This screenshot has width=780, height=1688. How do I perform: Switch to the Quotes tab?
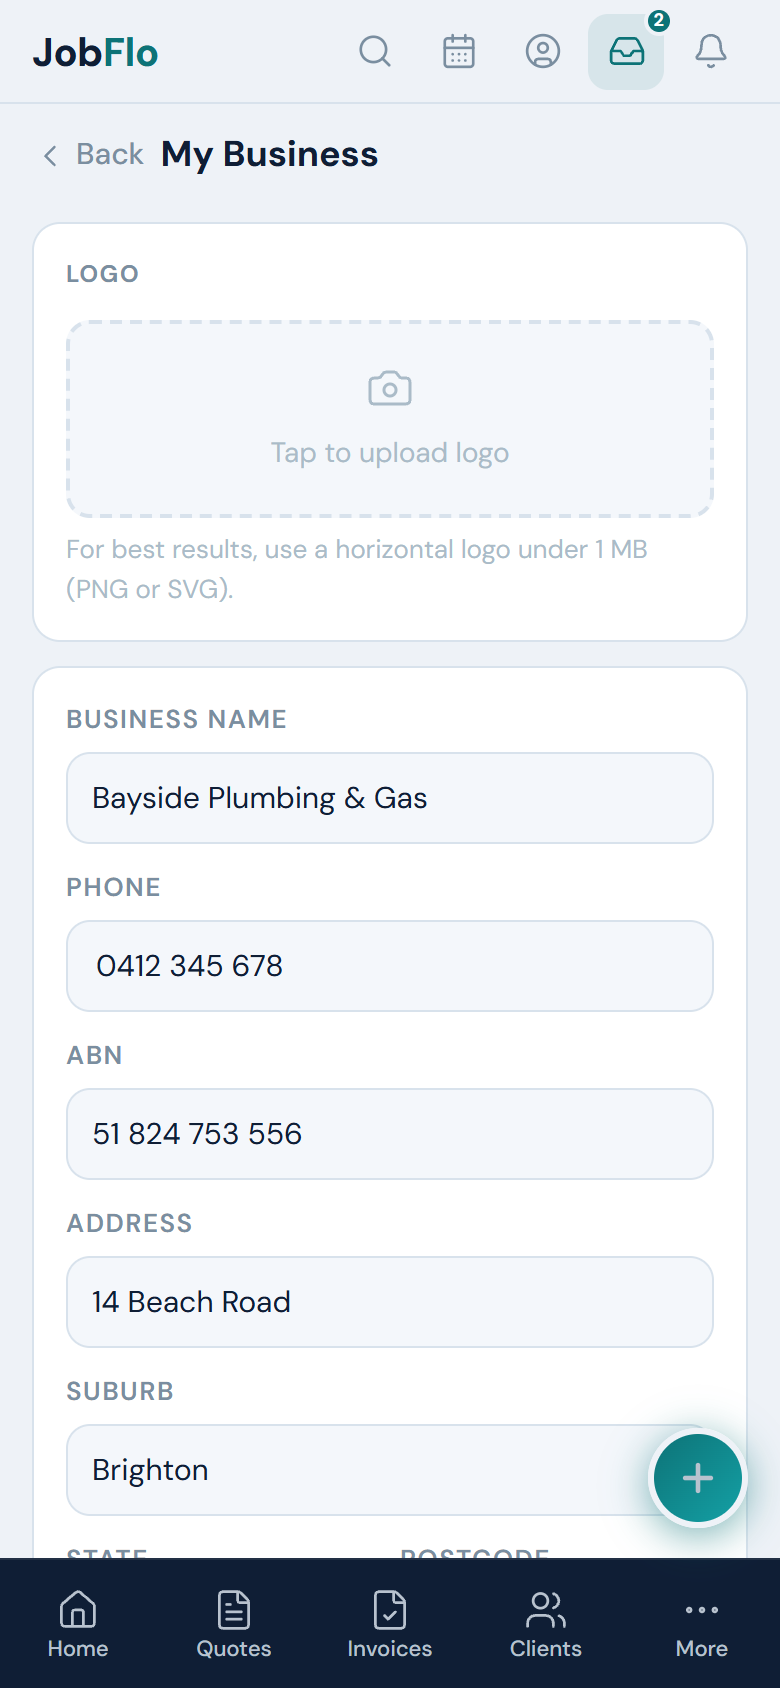(x=234, y=1624)
